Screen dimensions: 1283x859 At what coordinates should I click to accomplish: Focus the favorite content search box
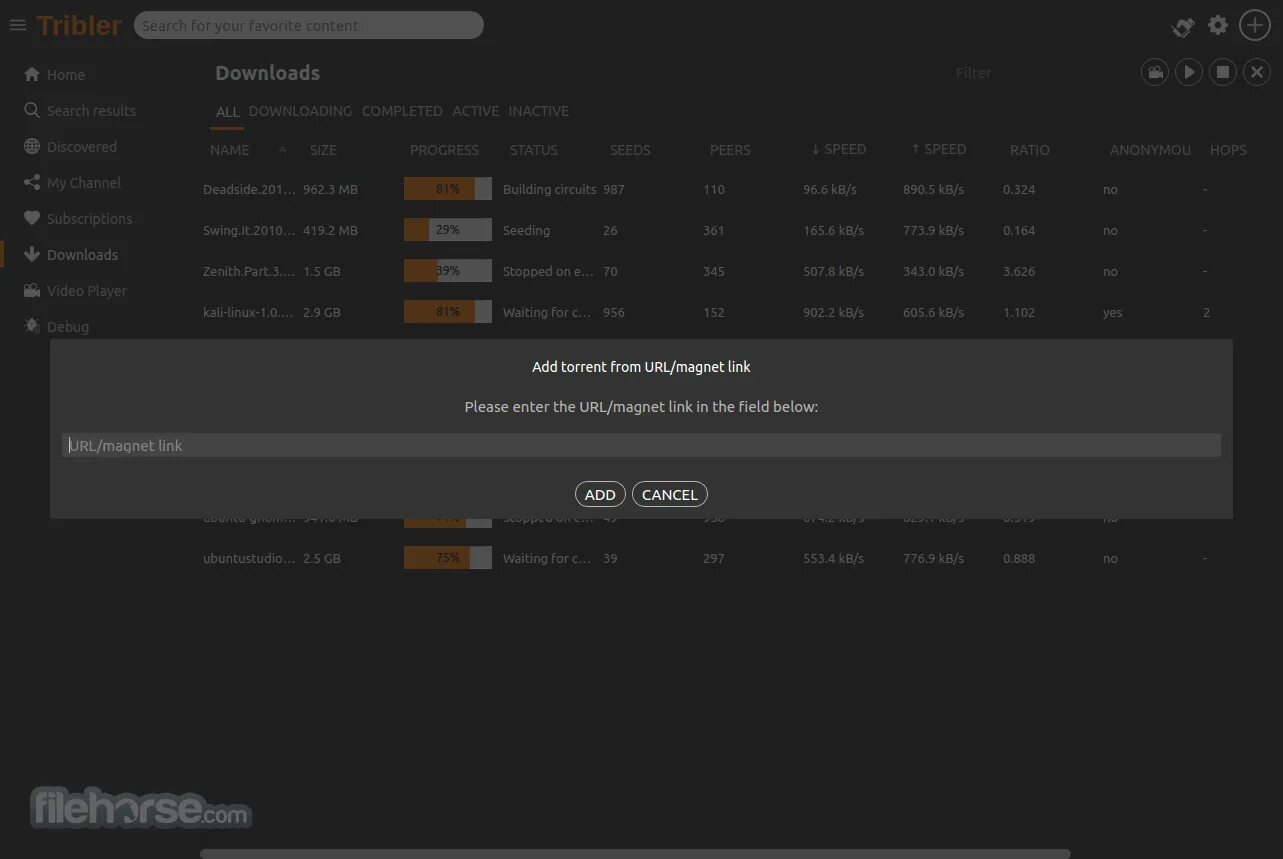[309, 26]
